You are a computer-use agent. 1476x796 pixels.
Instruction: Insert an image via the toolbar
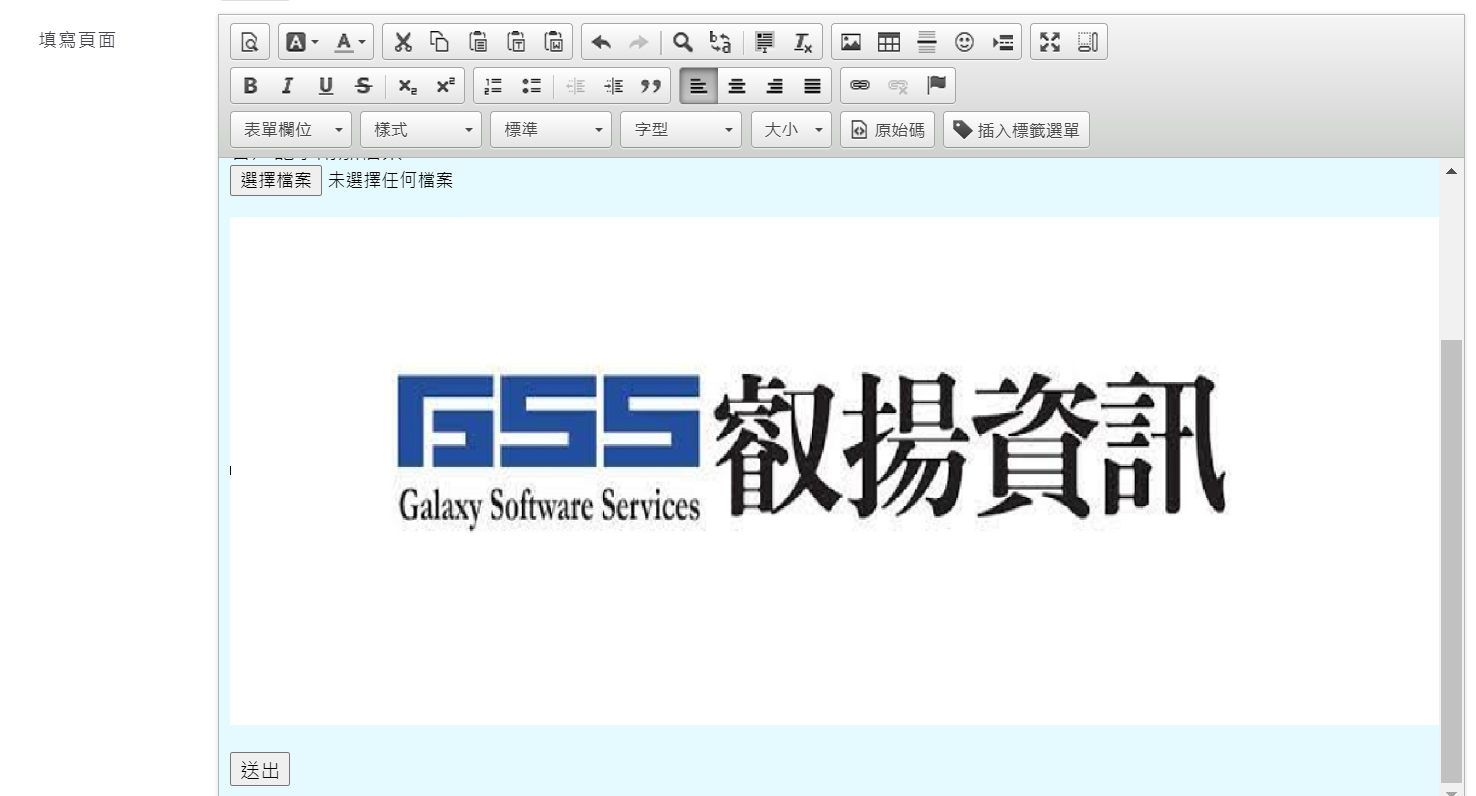click(x=851, y=42)
